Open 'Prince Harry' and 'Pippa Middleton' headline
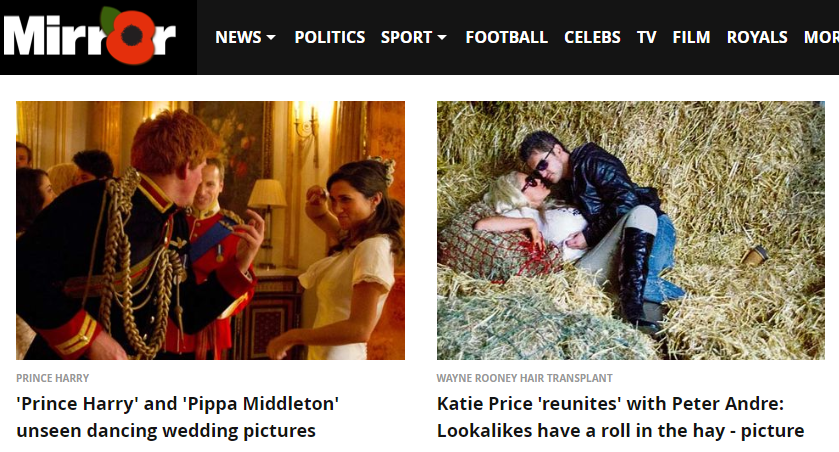 178,417
